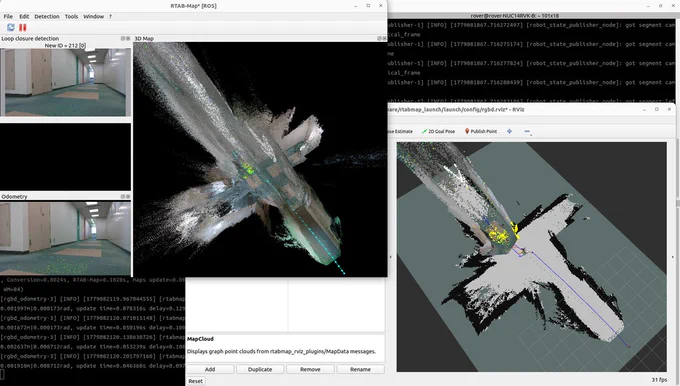This screenshot has width=680, height=386.
Task: Click the 'New ID = 212 [0]' label
Action: click(x=65, y=45)
